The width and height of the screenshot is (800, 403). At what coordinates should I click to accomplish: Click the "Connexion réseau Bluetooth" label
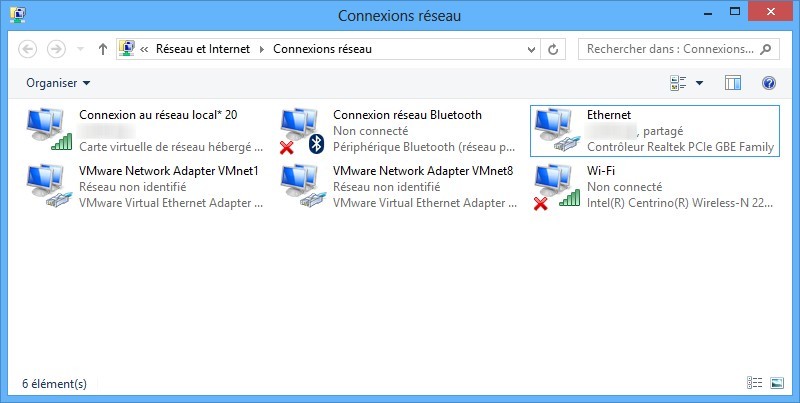pos(407,115)
